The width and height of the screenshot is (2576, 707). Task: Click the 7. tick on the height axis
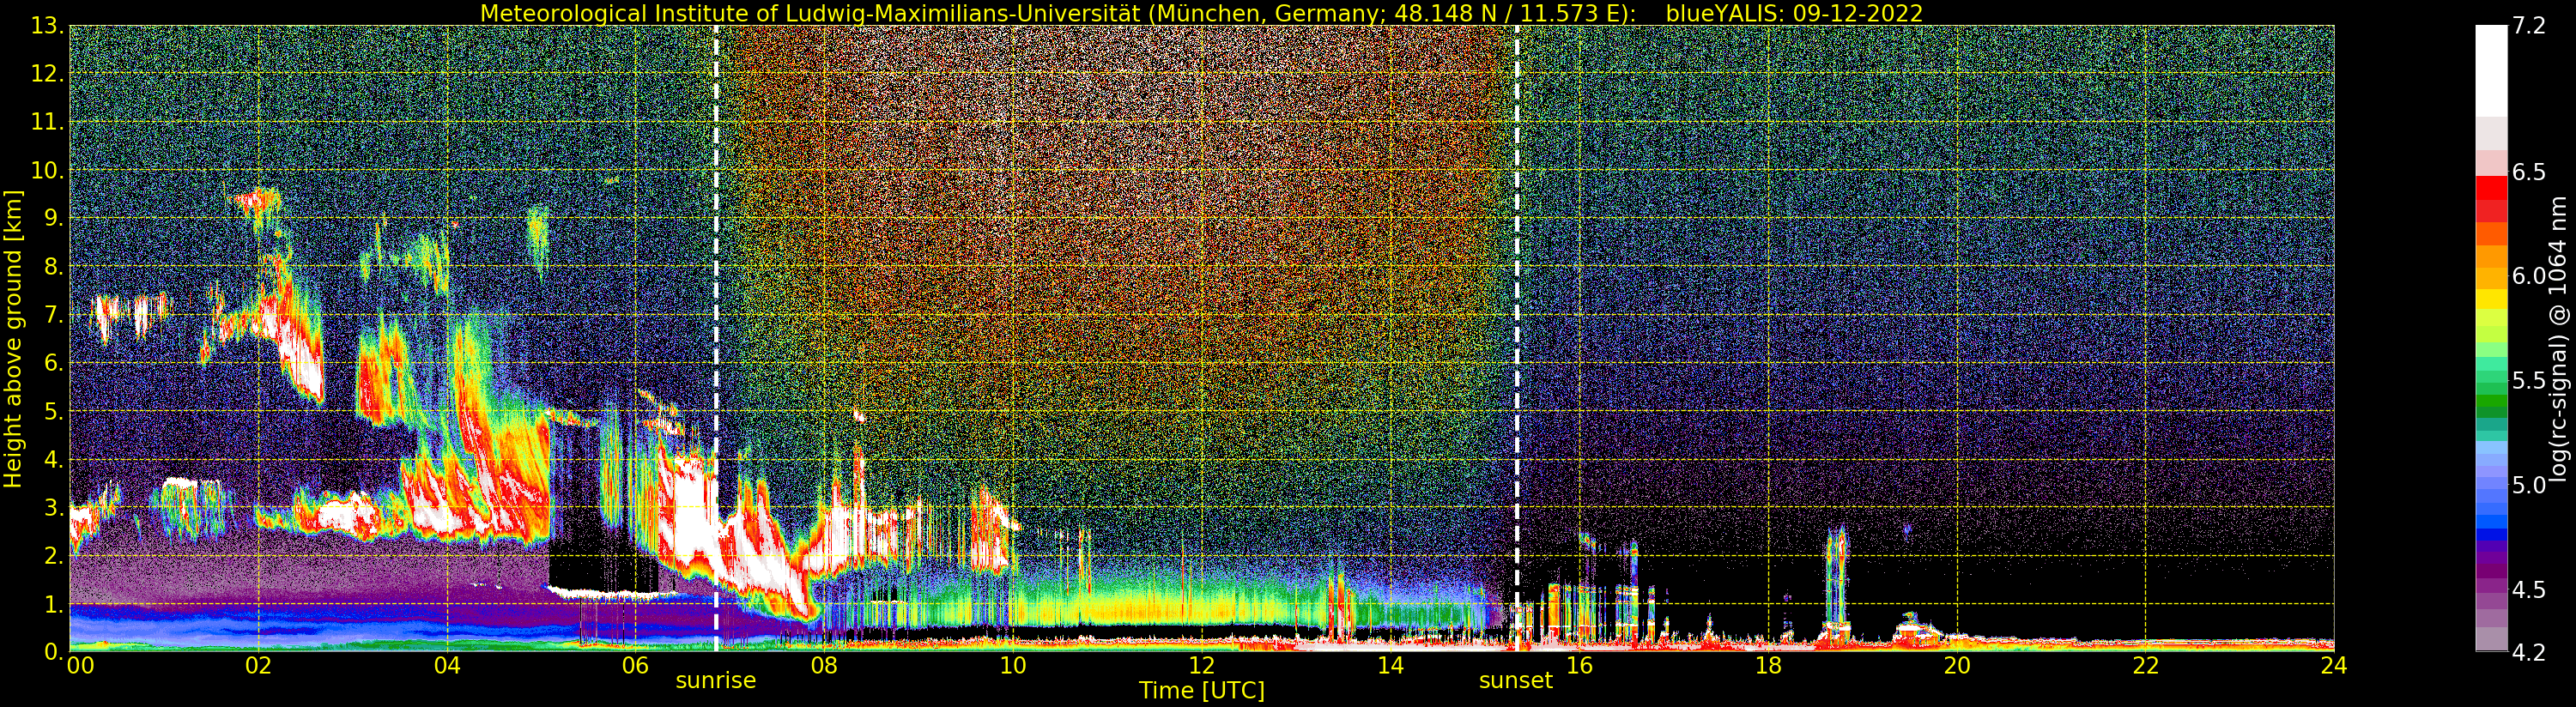[53, 315]
